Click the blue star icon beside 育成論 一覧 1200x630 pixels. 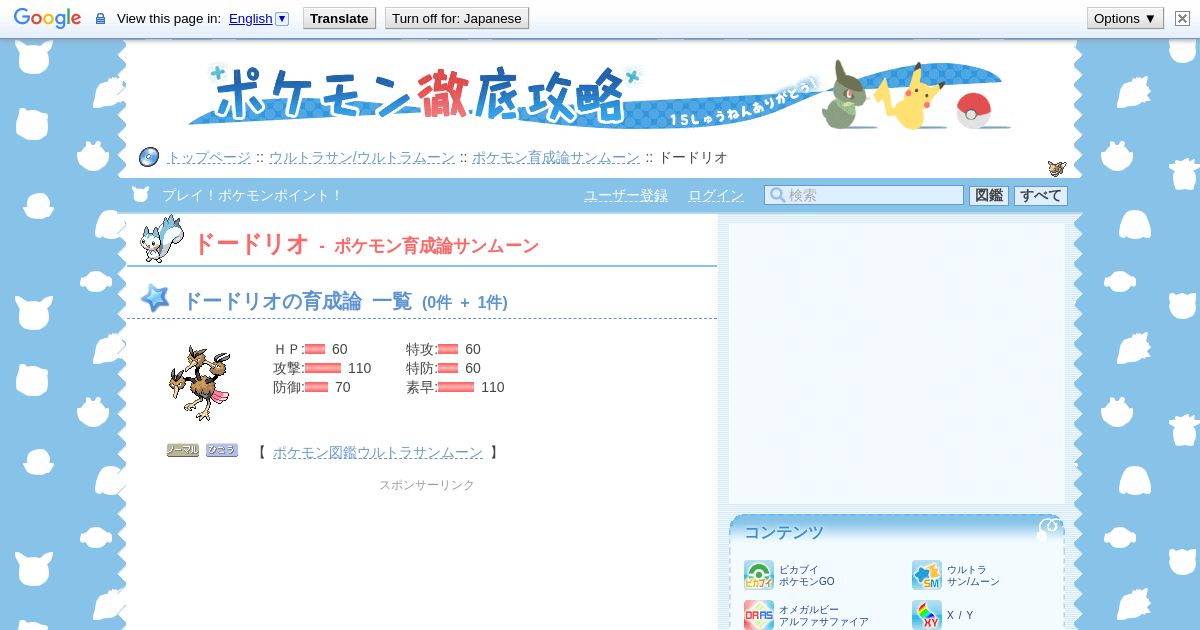(155, 298)
